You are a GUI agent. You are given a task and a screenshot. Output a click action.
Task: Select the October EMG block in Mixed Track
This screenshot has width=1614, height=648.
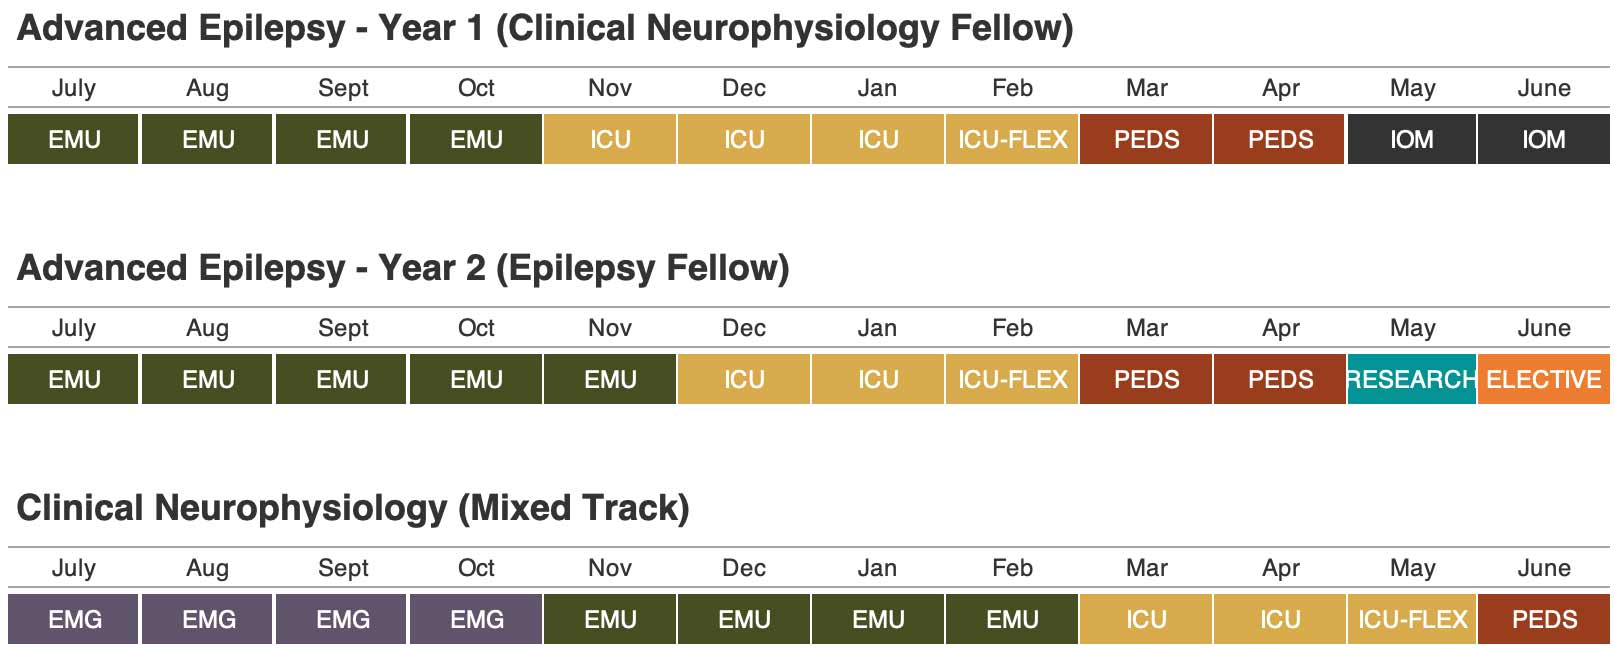tap(476, 619)
